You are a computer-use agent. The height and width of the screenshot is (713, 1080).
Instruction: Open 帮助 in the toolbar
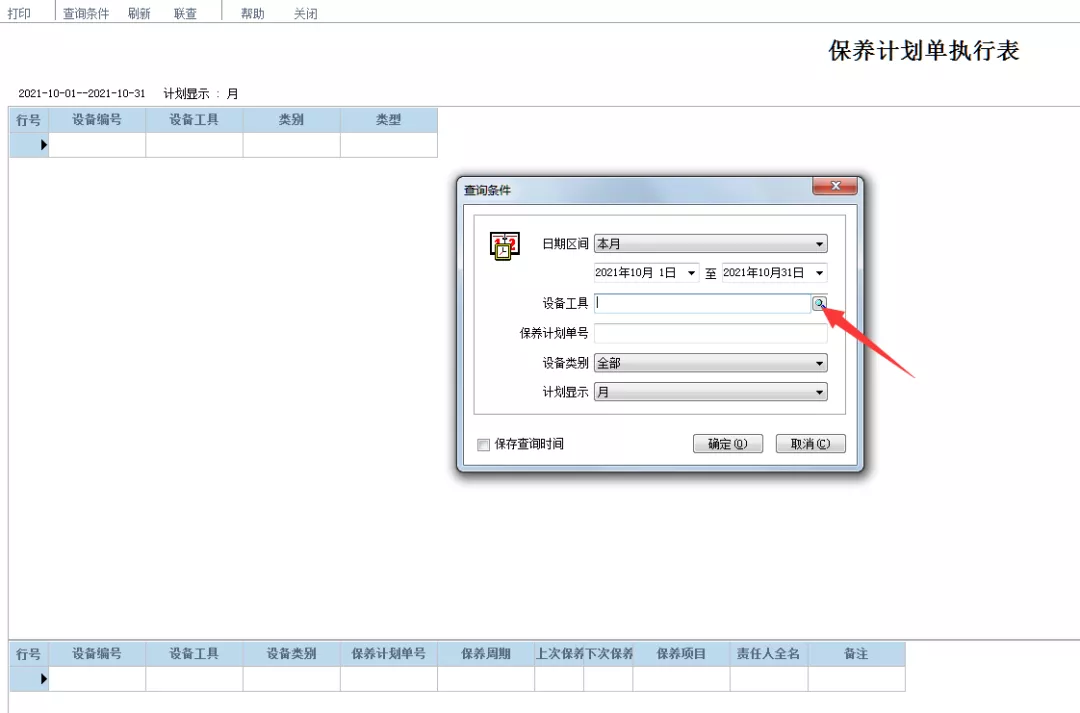tap(253, 13)
